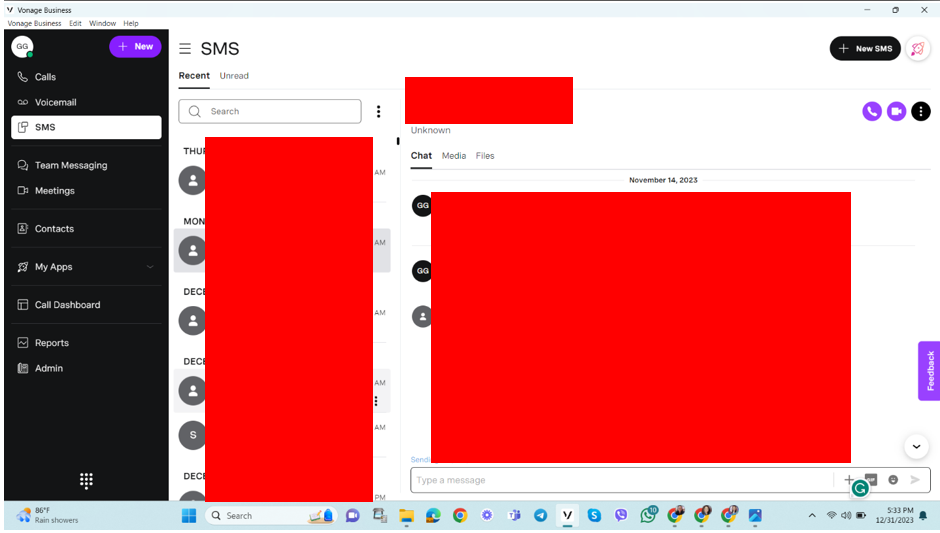940x533 pixels.
Task: Switch to the Unread tab
Action: click(234, 76)
